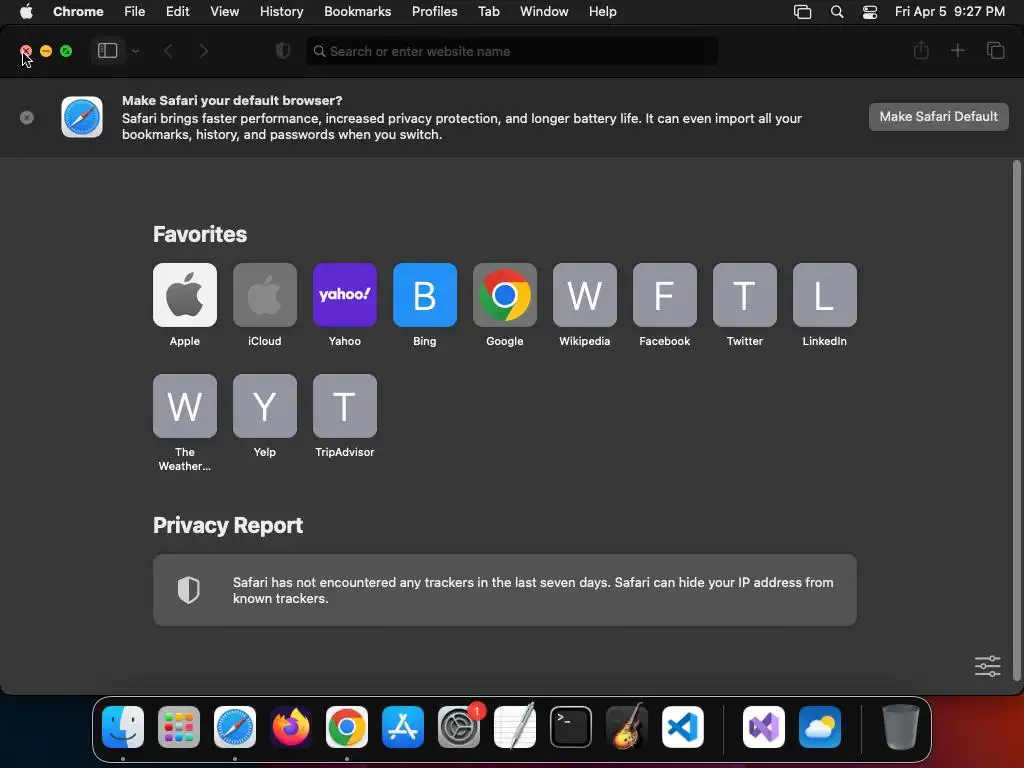The height and width of the screenshot is (768, 1024).
Task: Click the Safari compass icon in banner
Action: (x=82, y=118)
